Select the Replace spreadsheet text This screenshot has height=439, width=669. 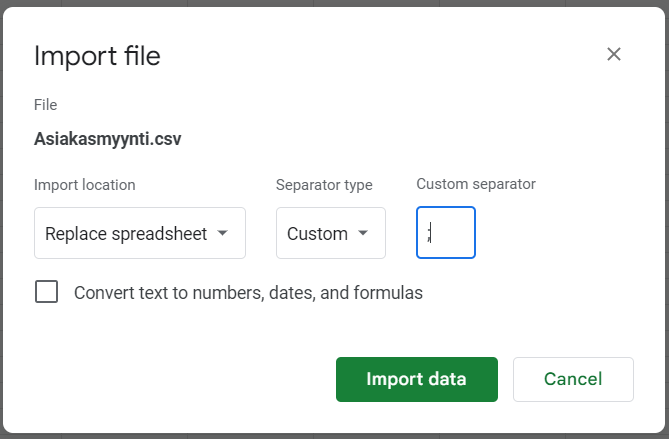pos(126,234)
